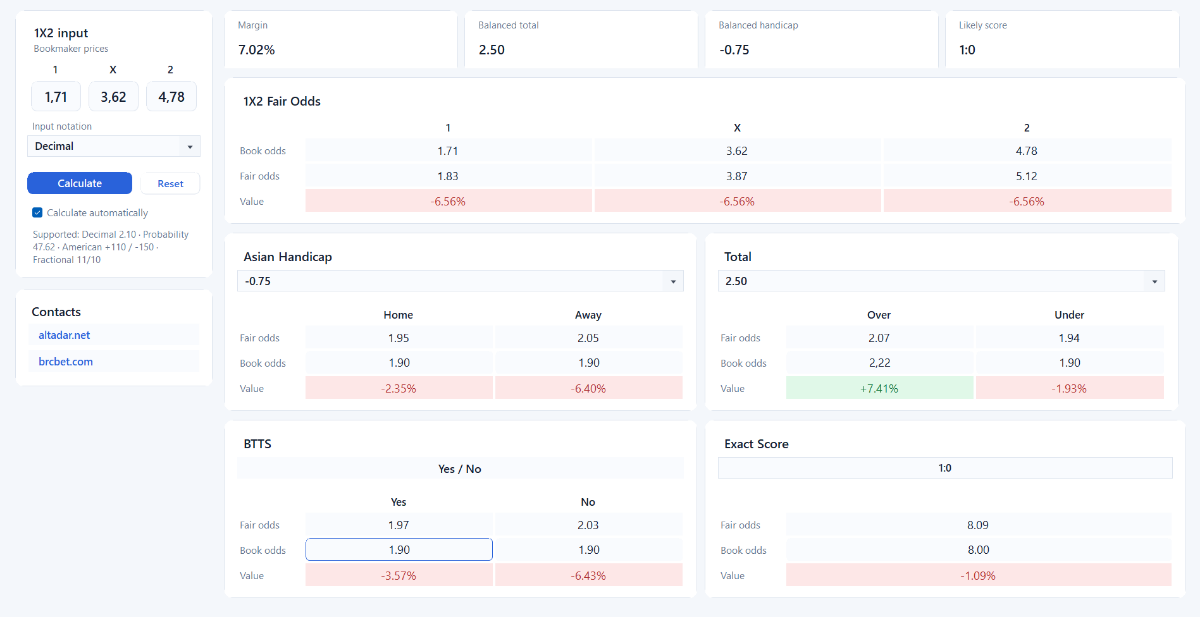Click the home win odds input 1,71
This screenshot has height=617, width=1200.
[x=56, y=97]
